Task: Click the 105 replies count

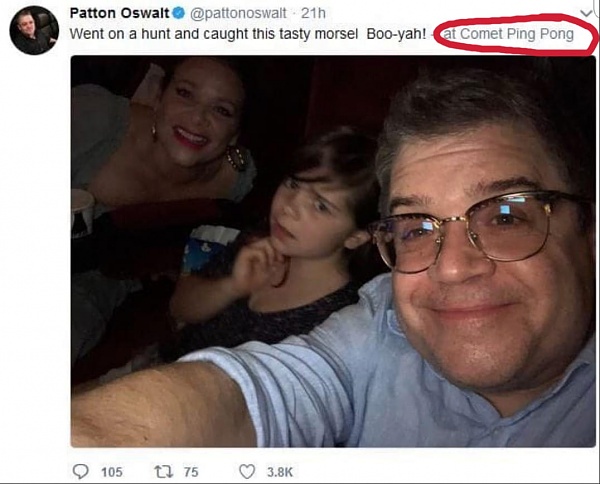Action: pyautogui.click(x=111, y=470)
